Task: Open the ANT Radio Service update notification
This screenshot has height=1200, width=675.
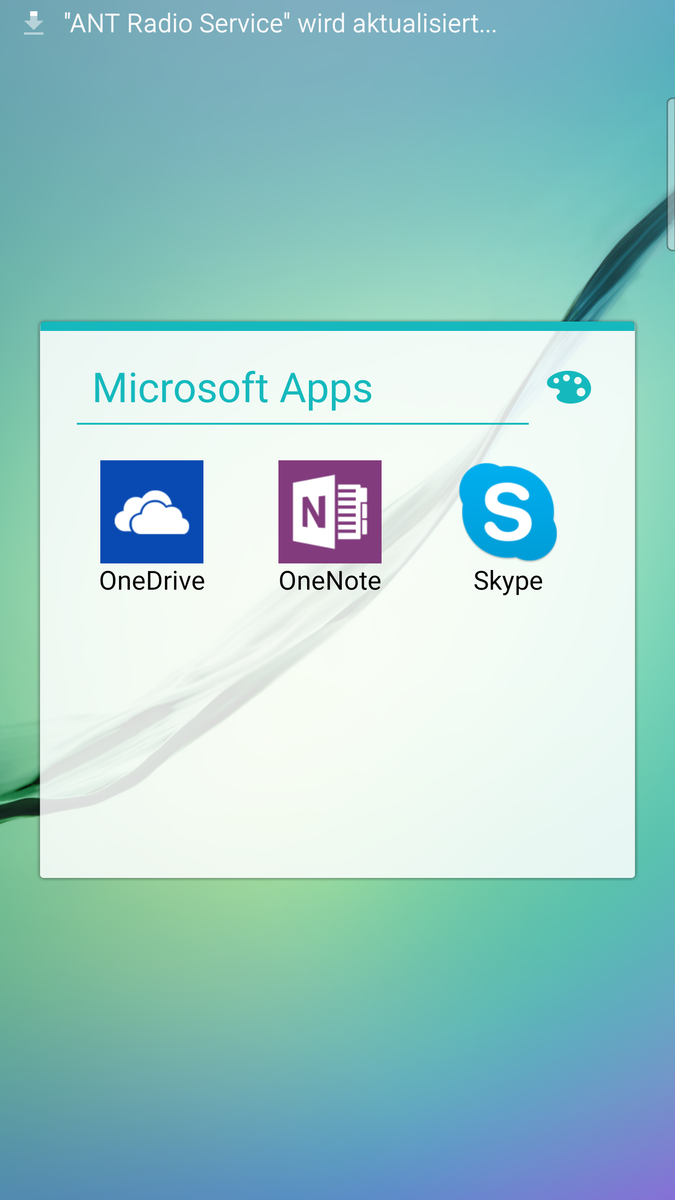Action: point(280,24)
